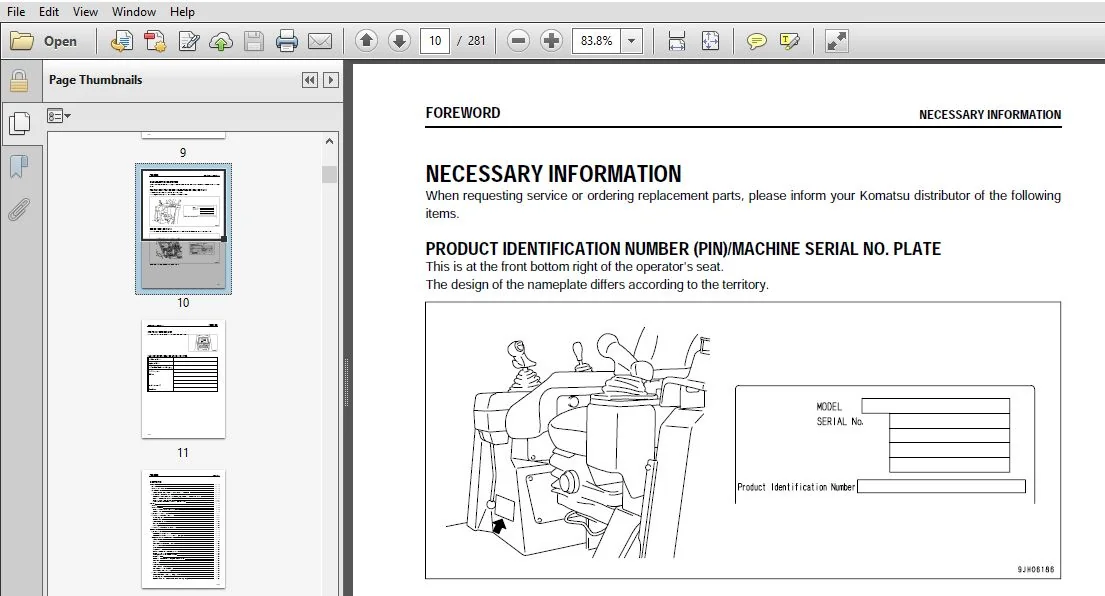Click the thumbnails scrollbar up arrow
This screenshot has width=1105, height=596.
point(329,142)
